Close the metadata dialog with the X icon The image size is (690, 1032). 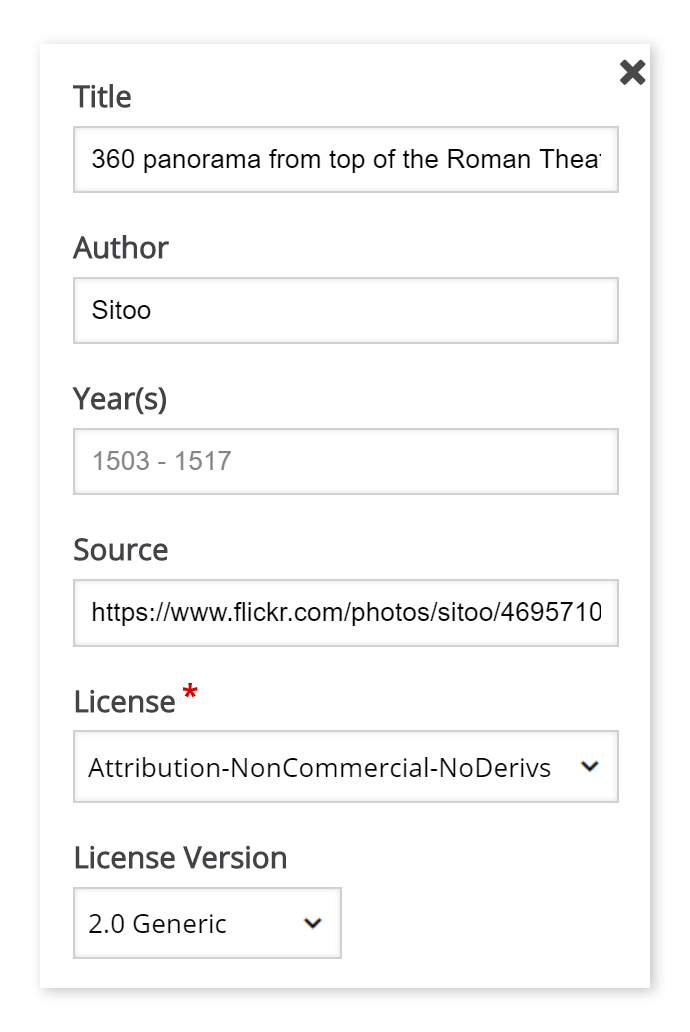tap(632, 72)
